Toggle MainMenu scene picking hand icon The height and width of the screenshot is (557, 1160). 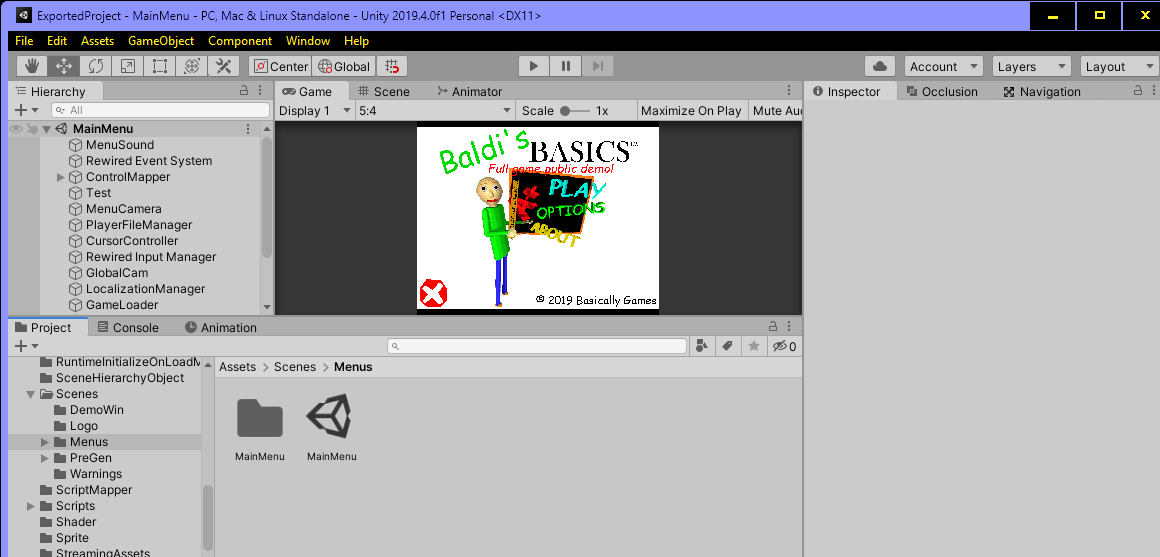coord(31,129)
